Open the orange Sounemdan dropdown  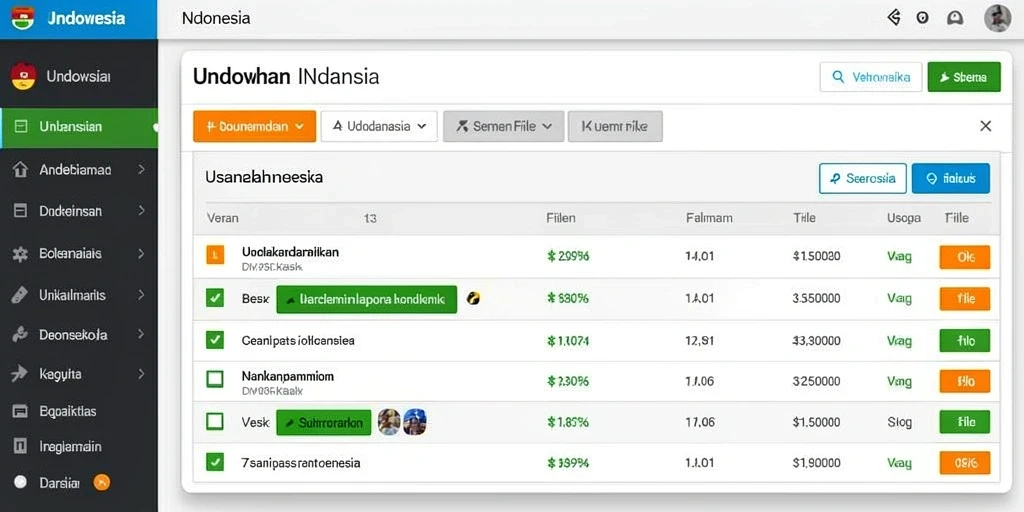255,126
